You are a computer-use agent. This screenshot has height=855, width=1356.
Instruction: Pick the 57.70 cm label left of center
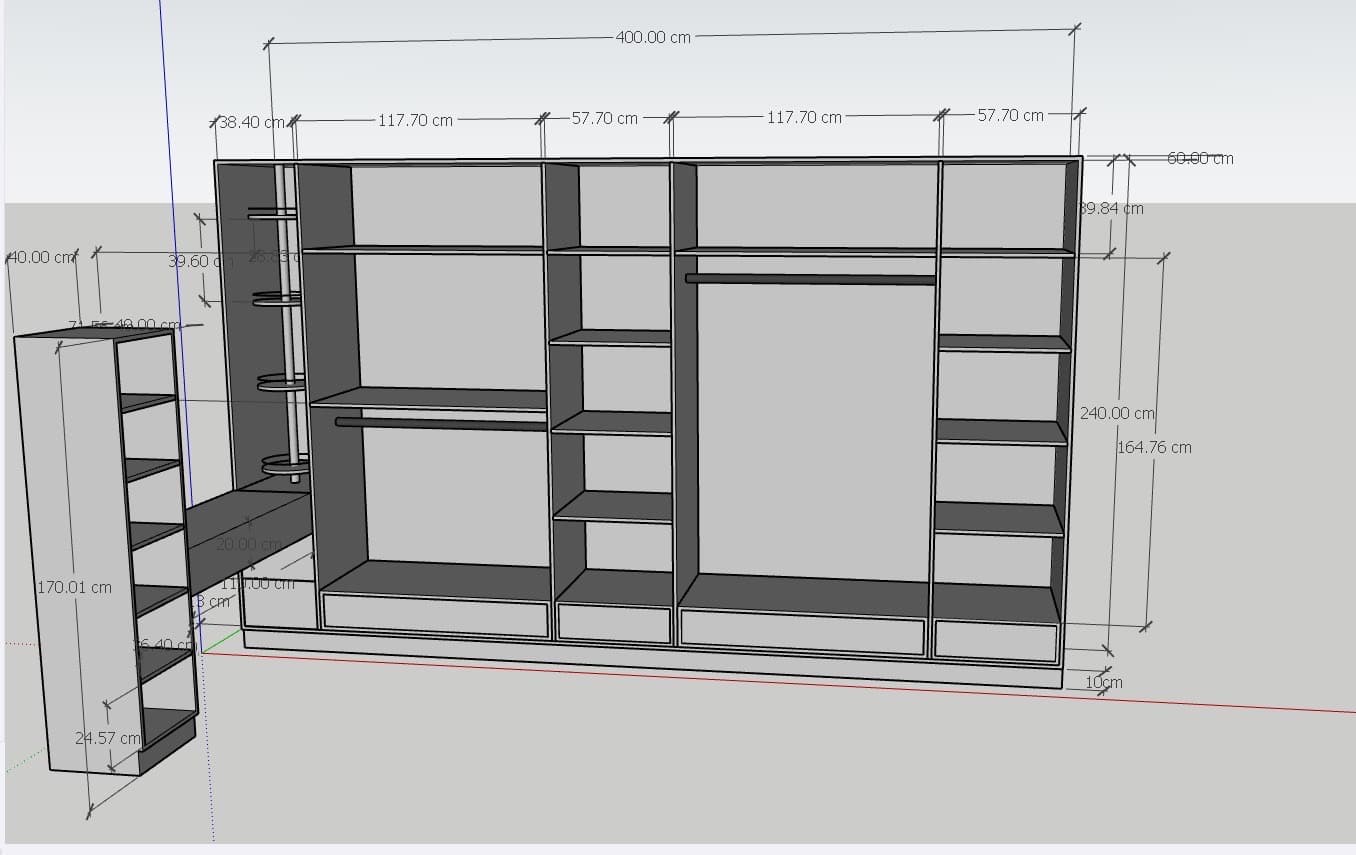click(605, 118)
